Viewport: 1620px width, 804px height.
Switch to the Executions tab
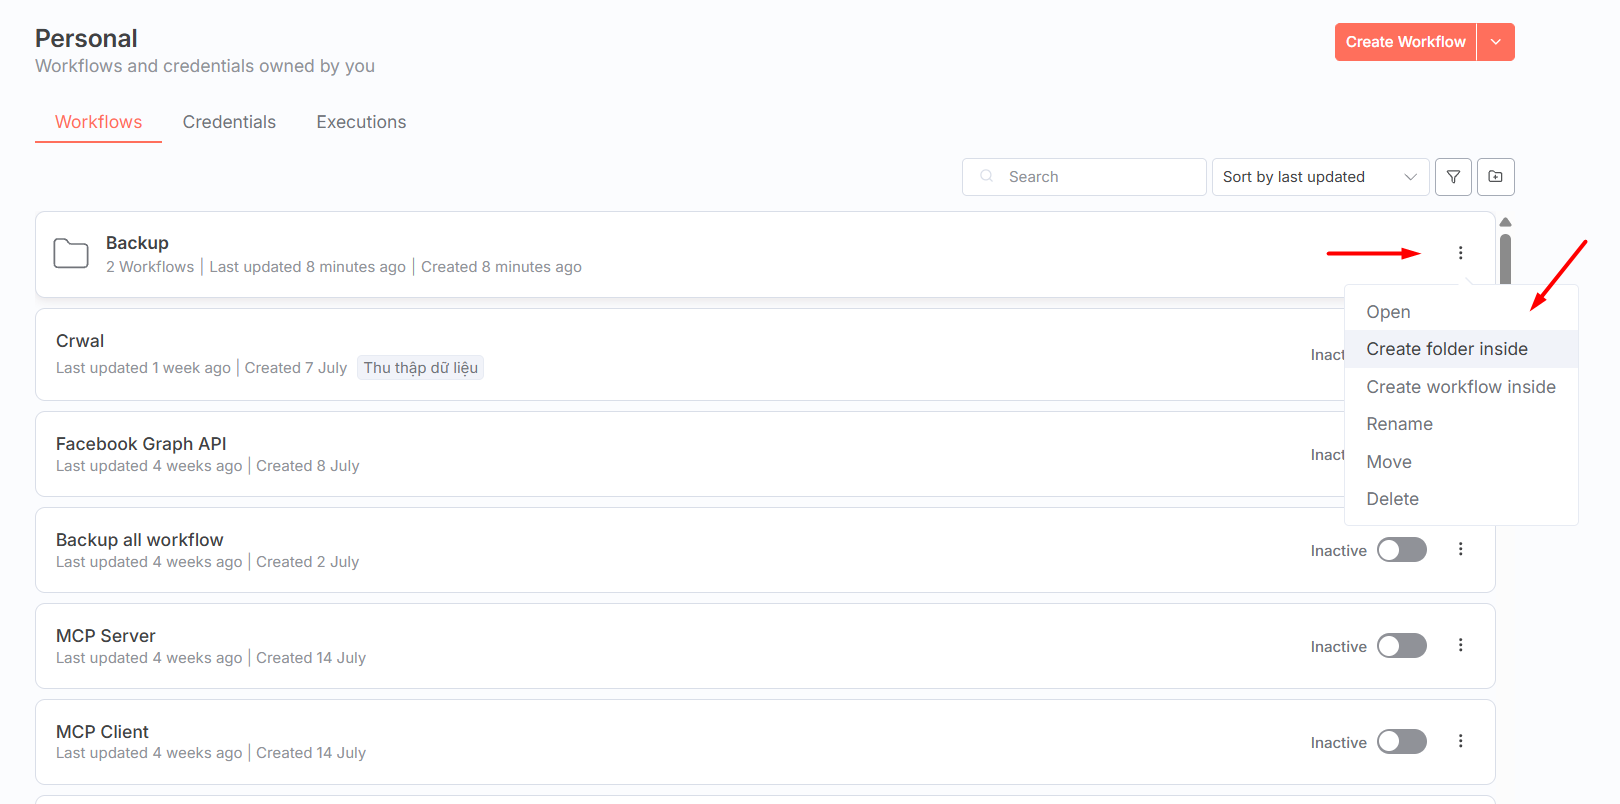[x=361, y=122]
